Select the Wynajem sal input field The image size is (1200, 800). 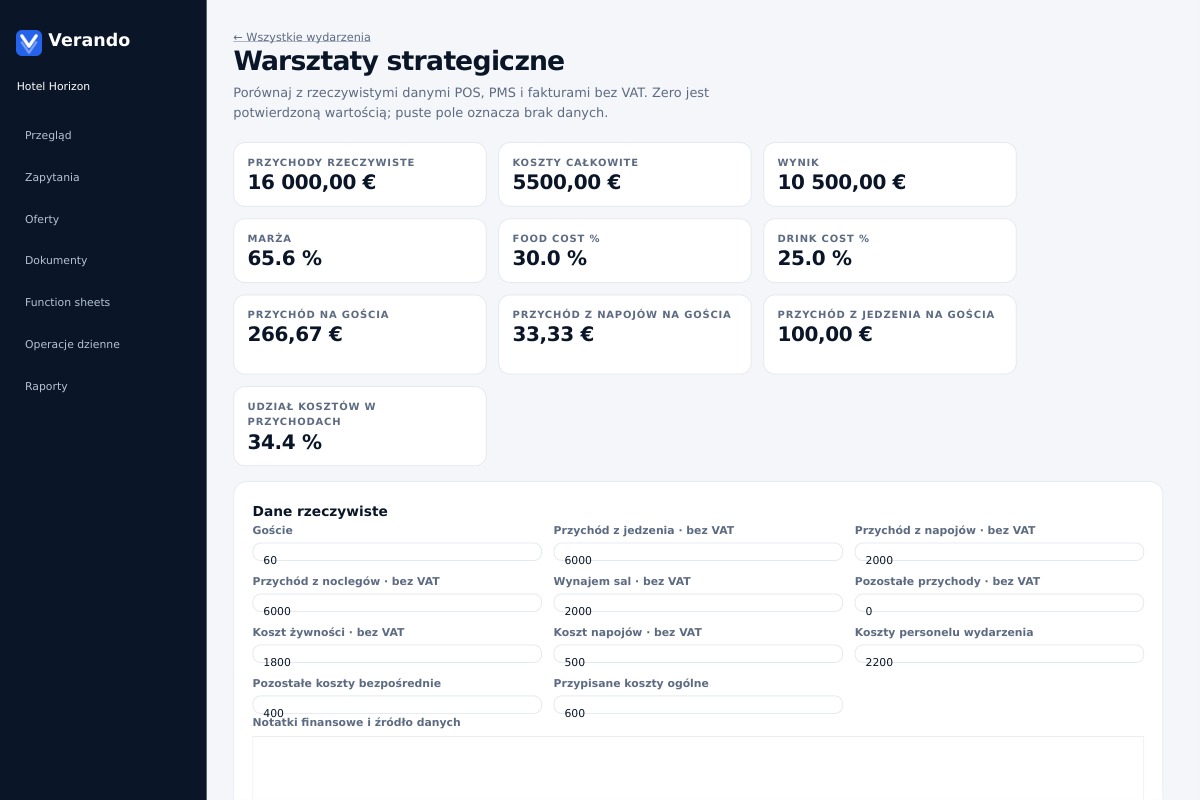(698, 603)
